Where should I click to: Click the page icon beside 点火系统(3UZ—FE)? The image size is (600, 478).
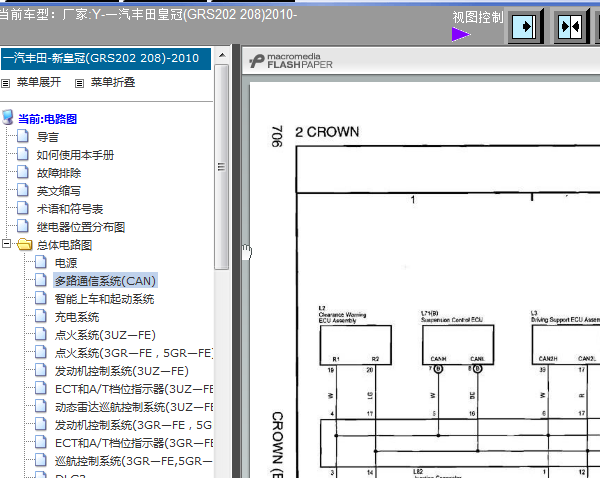(x=41, y=334)
